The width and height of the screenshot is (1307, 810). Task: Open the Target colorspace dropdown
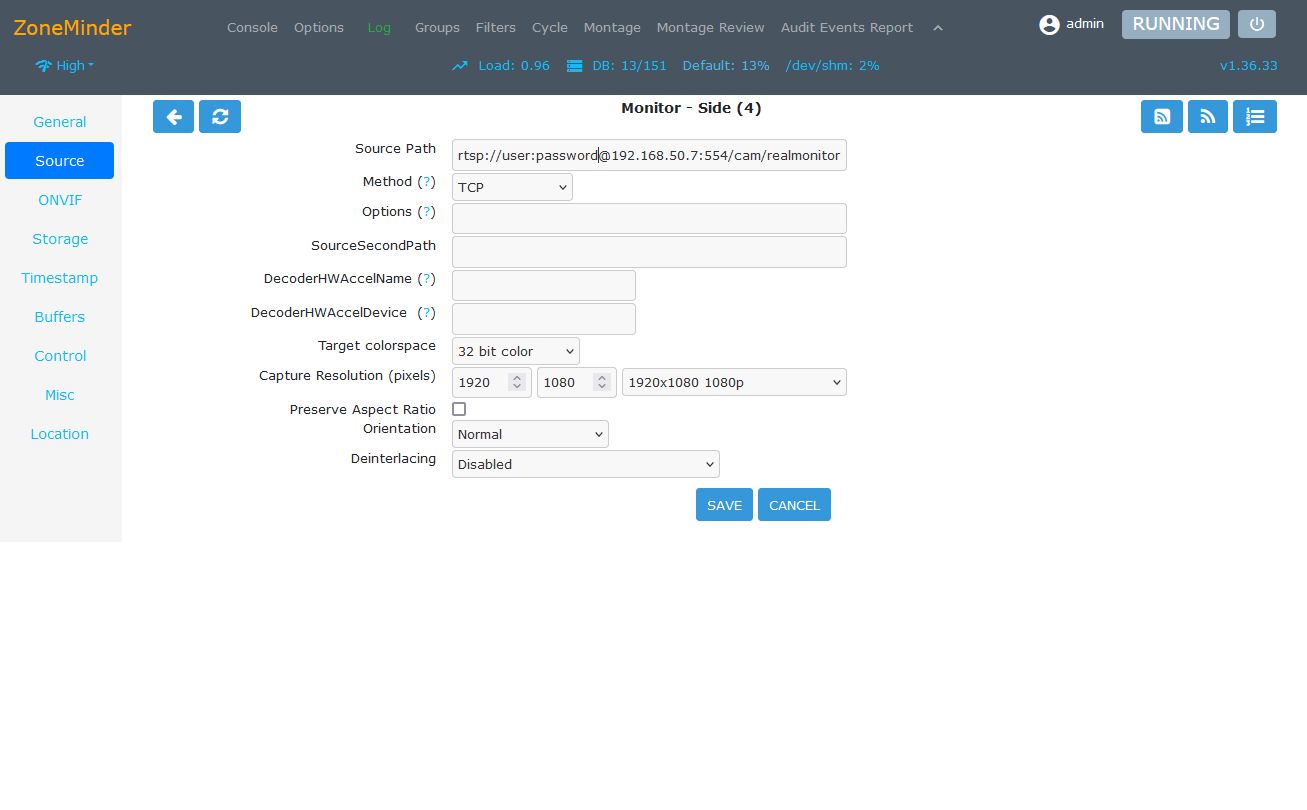[x=516, y=351]
